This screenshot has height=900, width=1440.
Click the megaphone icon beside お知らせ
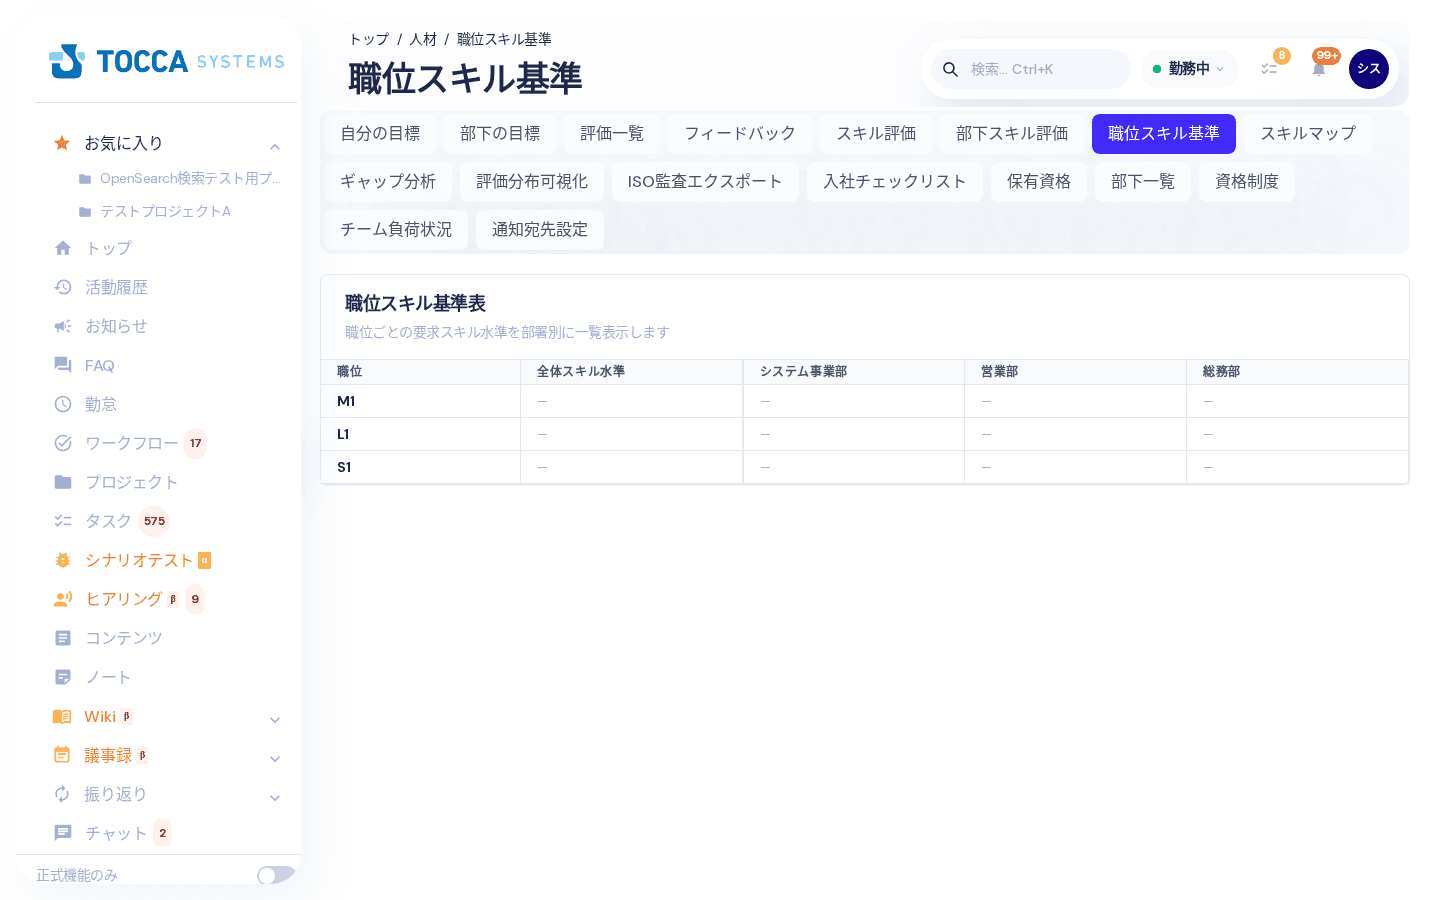[63, 326]
